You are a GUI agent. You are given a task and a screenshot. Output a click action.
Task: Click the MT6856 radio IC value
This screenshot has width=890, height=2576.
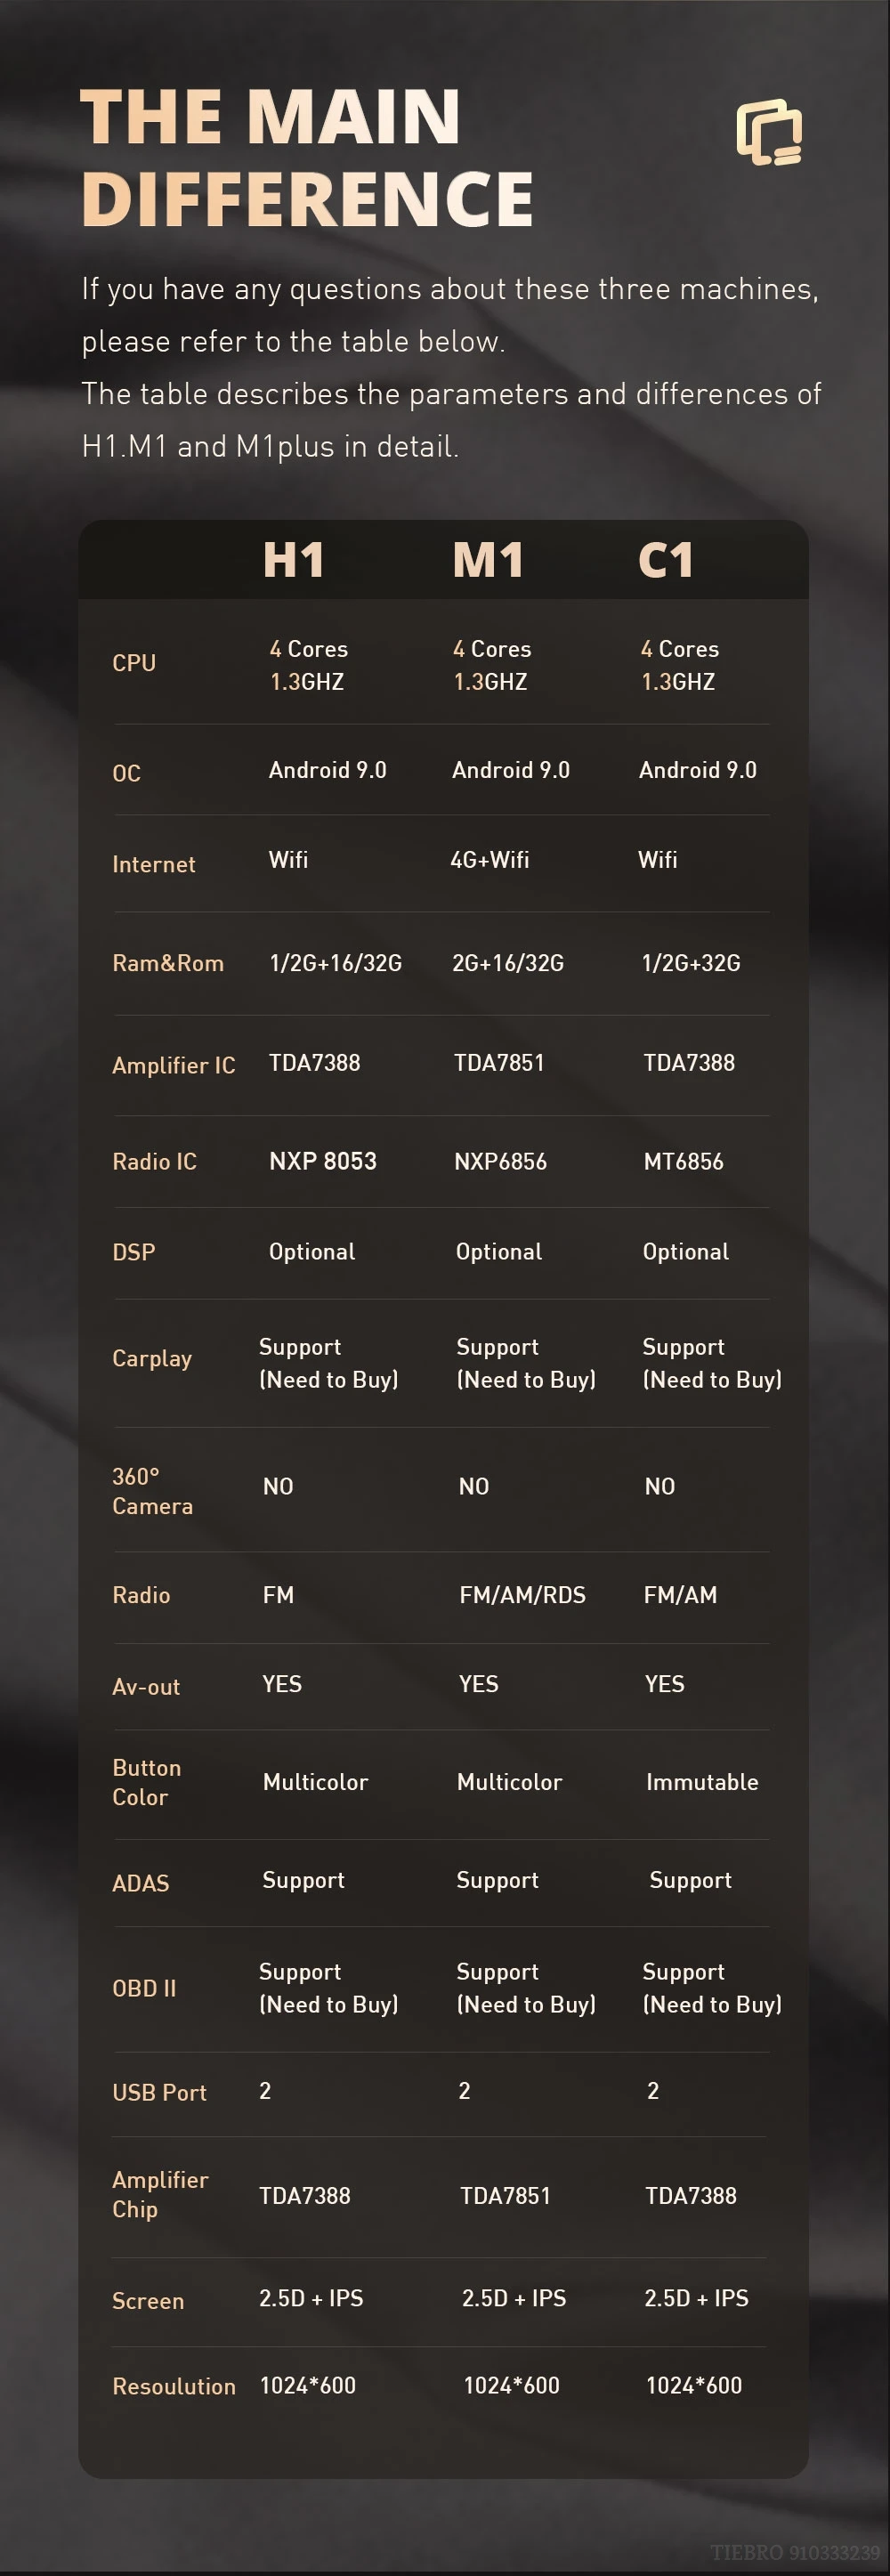click(684, 1161)
